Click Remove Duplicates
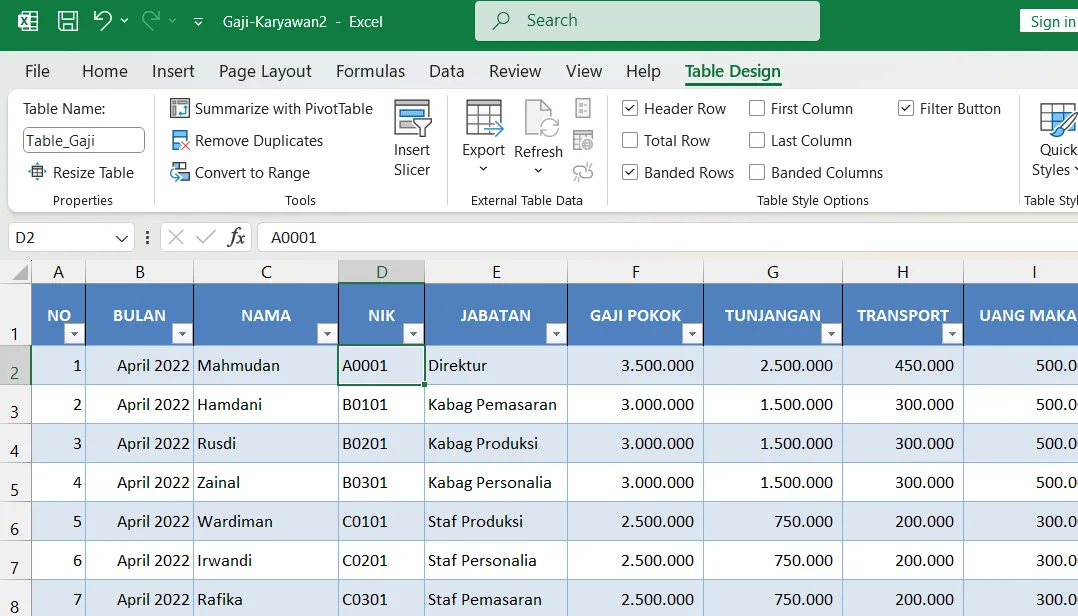 tap(248, 141)
